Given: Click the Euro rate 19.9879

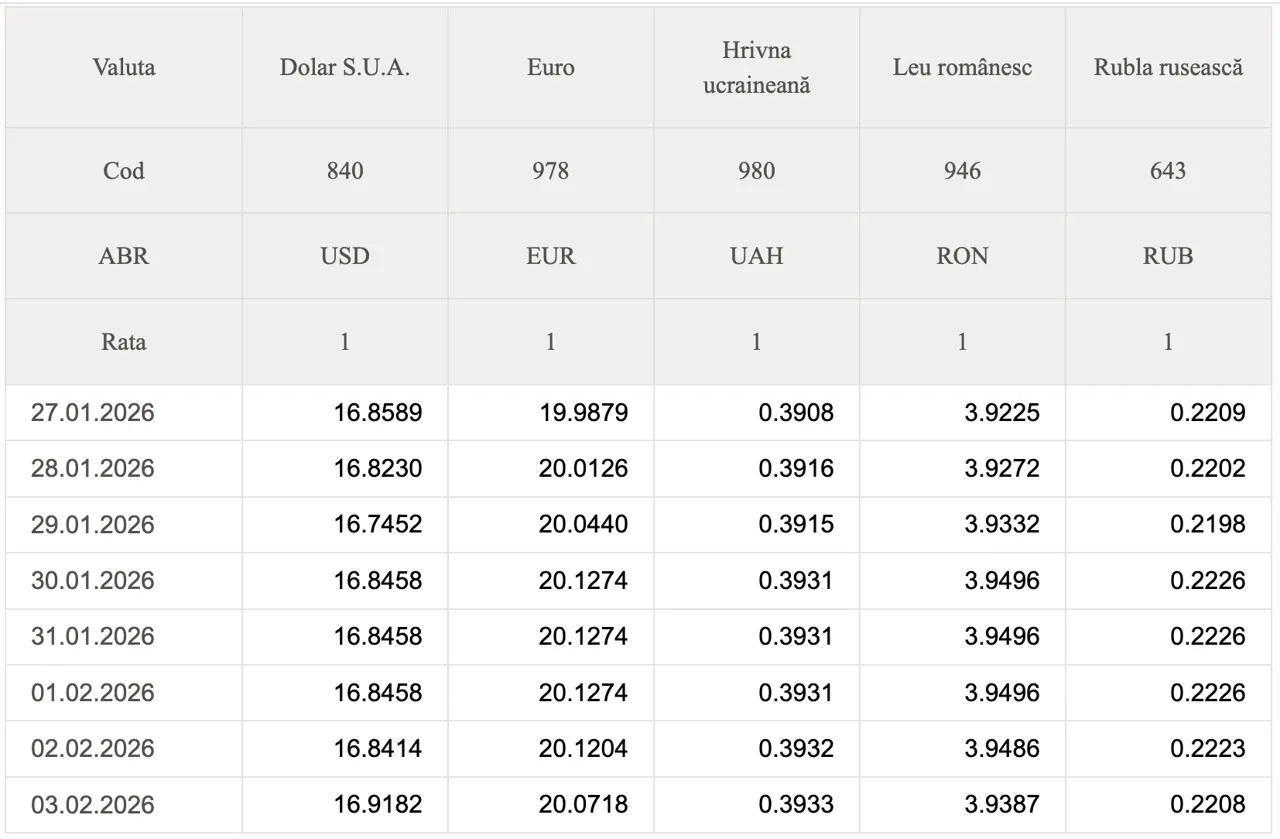Looking at the screenshot, I should 583,413.
